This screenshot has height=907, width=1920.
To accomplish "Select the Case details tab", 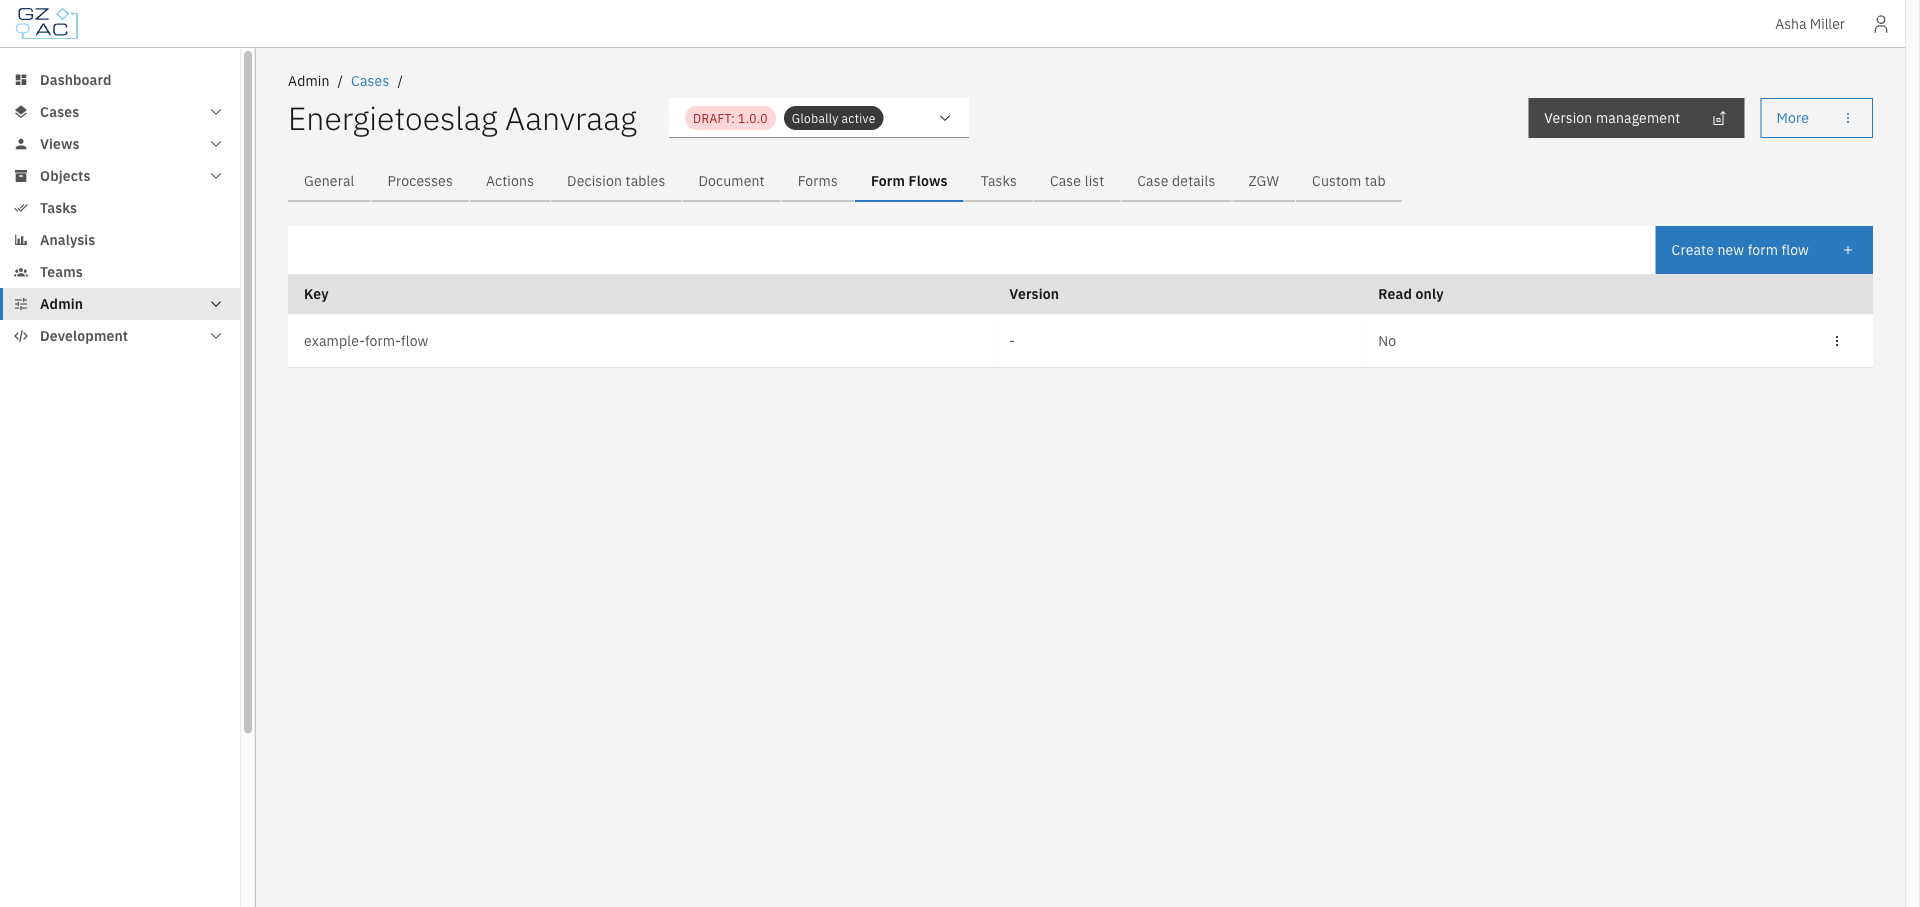I will coord(1176,181).
